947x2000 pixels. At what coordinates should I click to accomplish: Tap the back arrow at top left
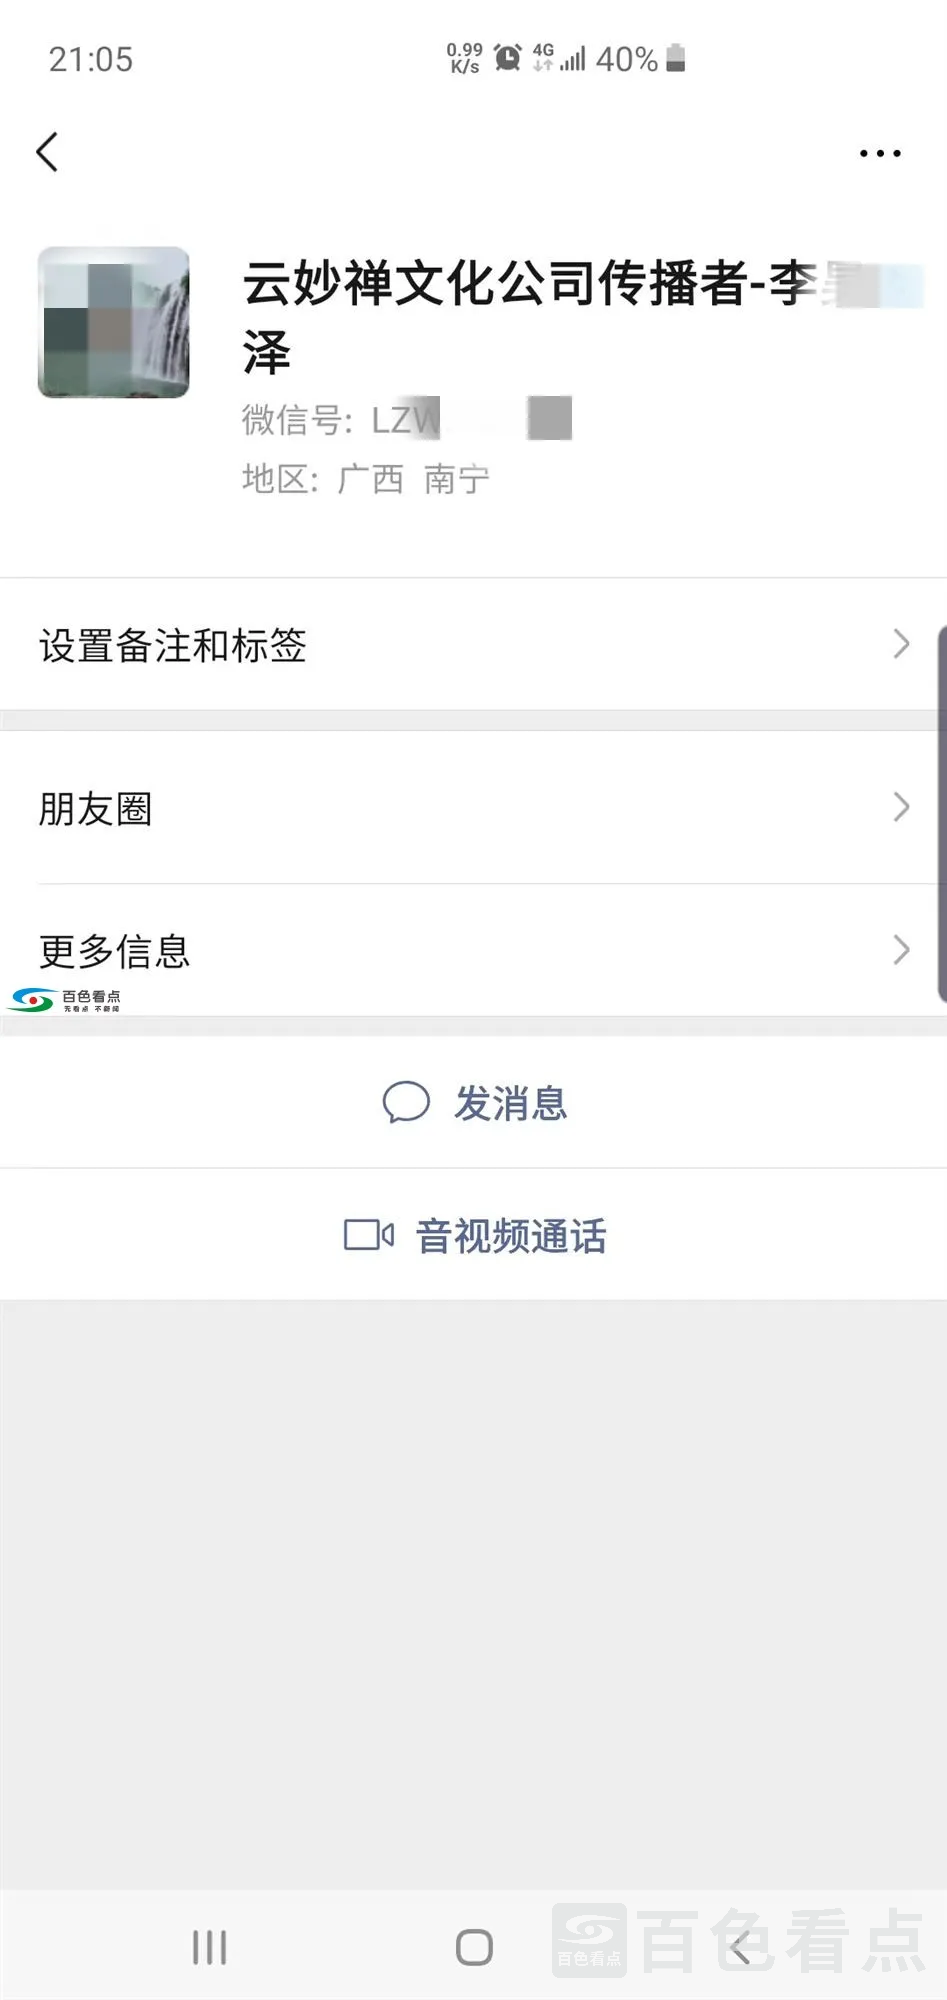click(x=47, y=152)
